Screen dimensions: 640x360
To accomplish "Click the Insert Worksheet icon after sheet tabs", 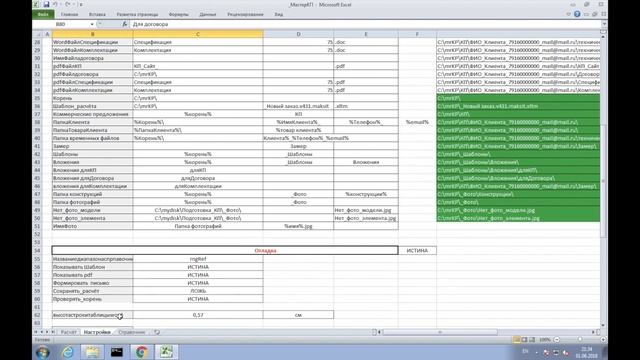I will pos(157,332).
